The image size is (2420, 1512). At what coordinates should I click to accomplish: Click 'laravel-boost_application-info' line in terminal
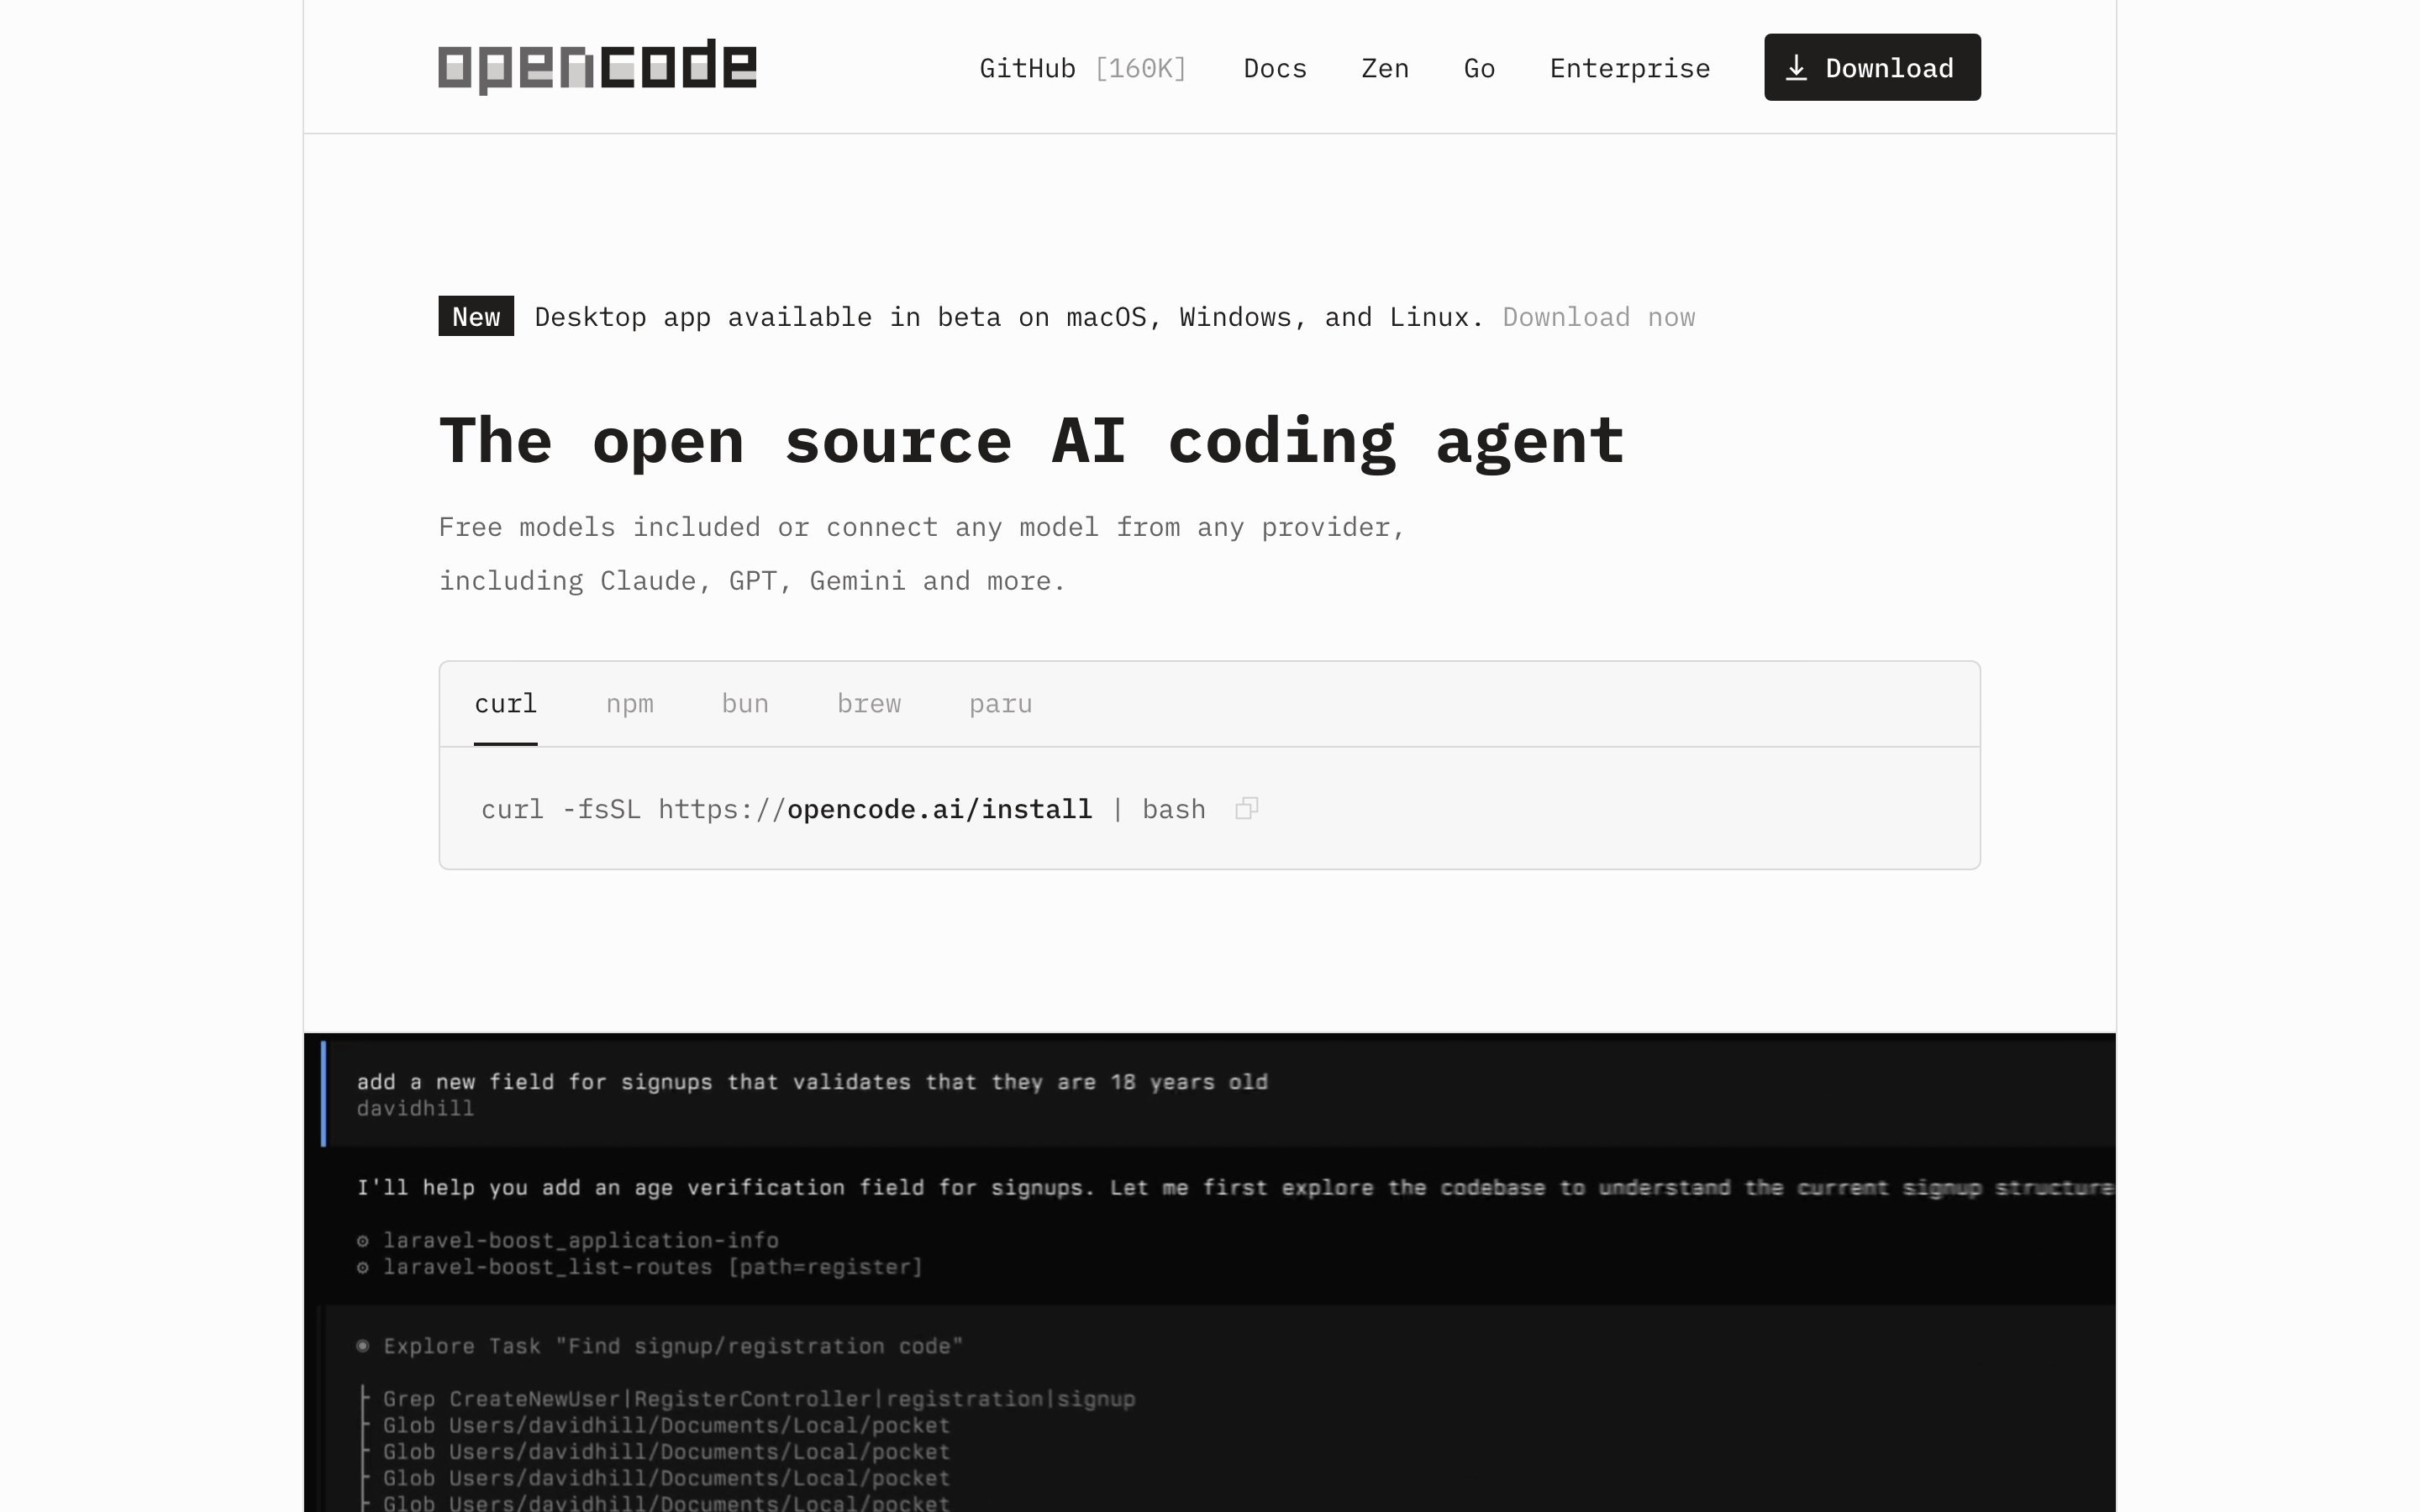(568, 1241)
